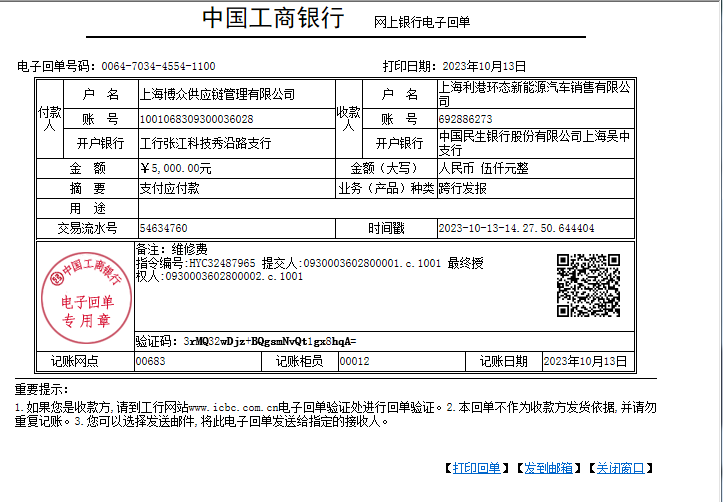This screenshot has width=723, height=502.
Task: Click the e-receipt number 0064-7034-4554-1100
Action: pyautogui.click(x=158, y=66)
